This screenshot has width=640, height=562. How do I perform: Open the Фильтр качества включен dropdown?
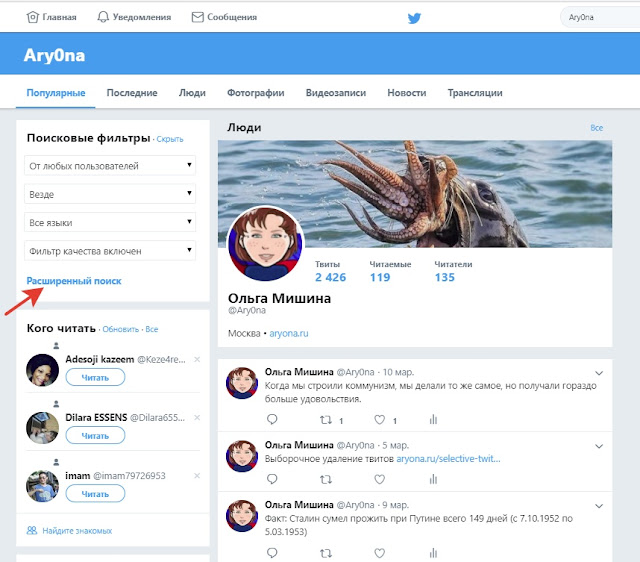[110, 251]
